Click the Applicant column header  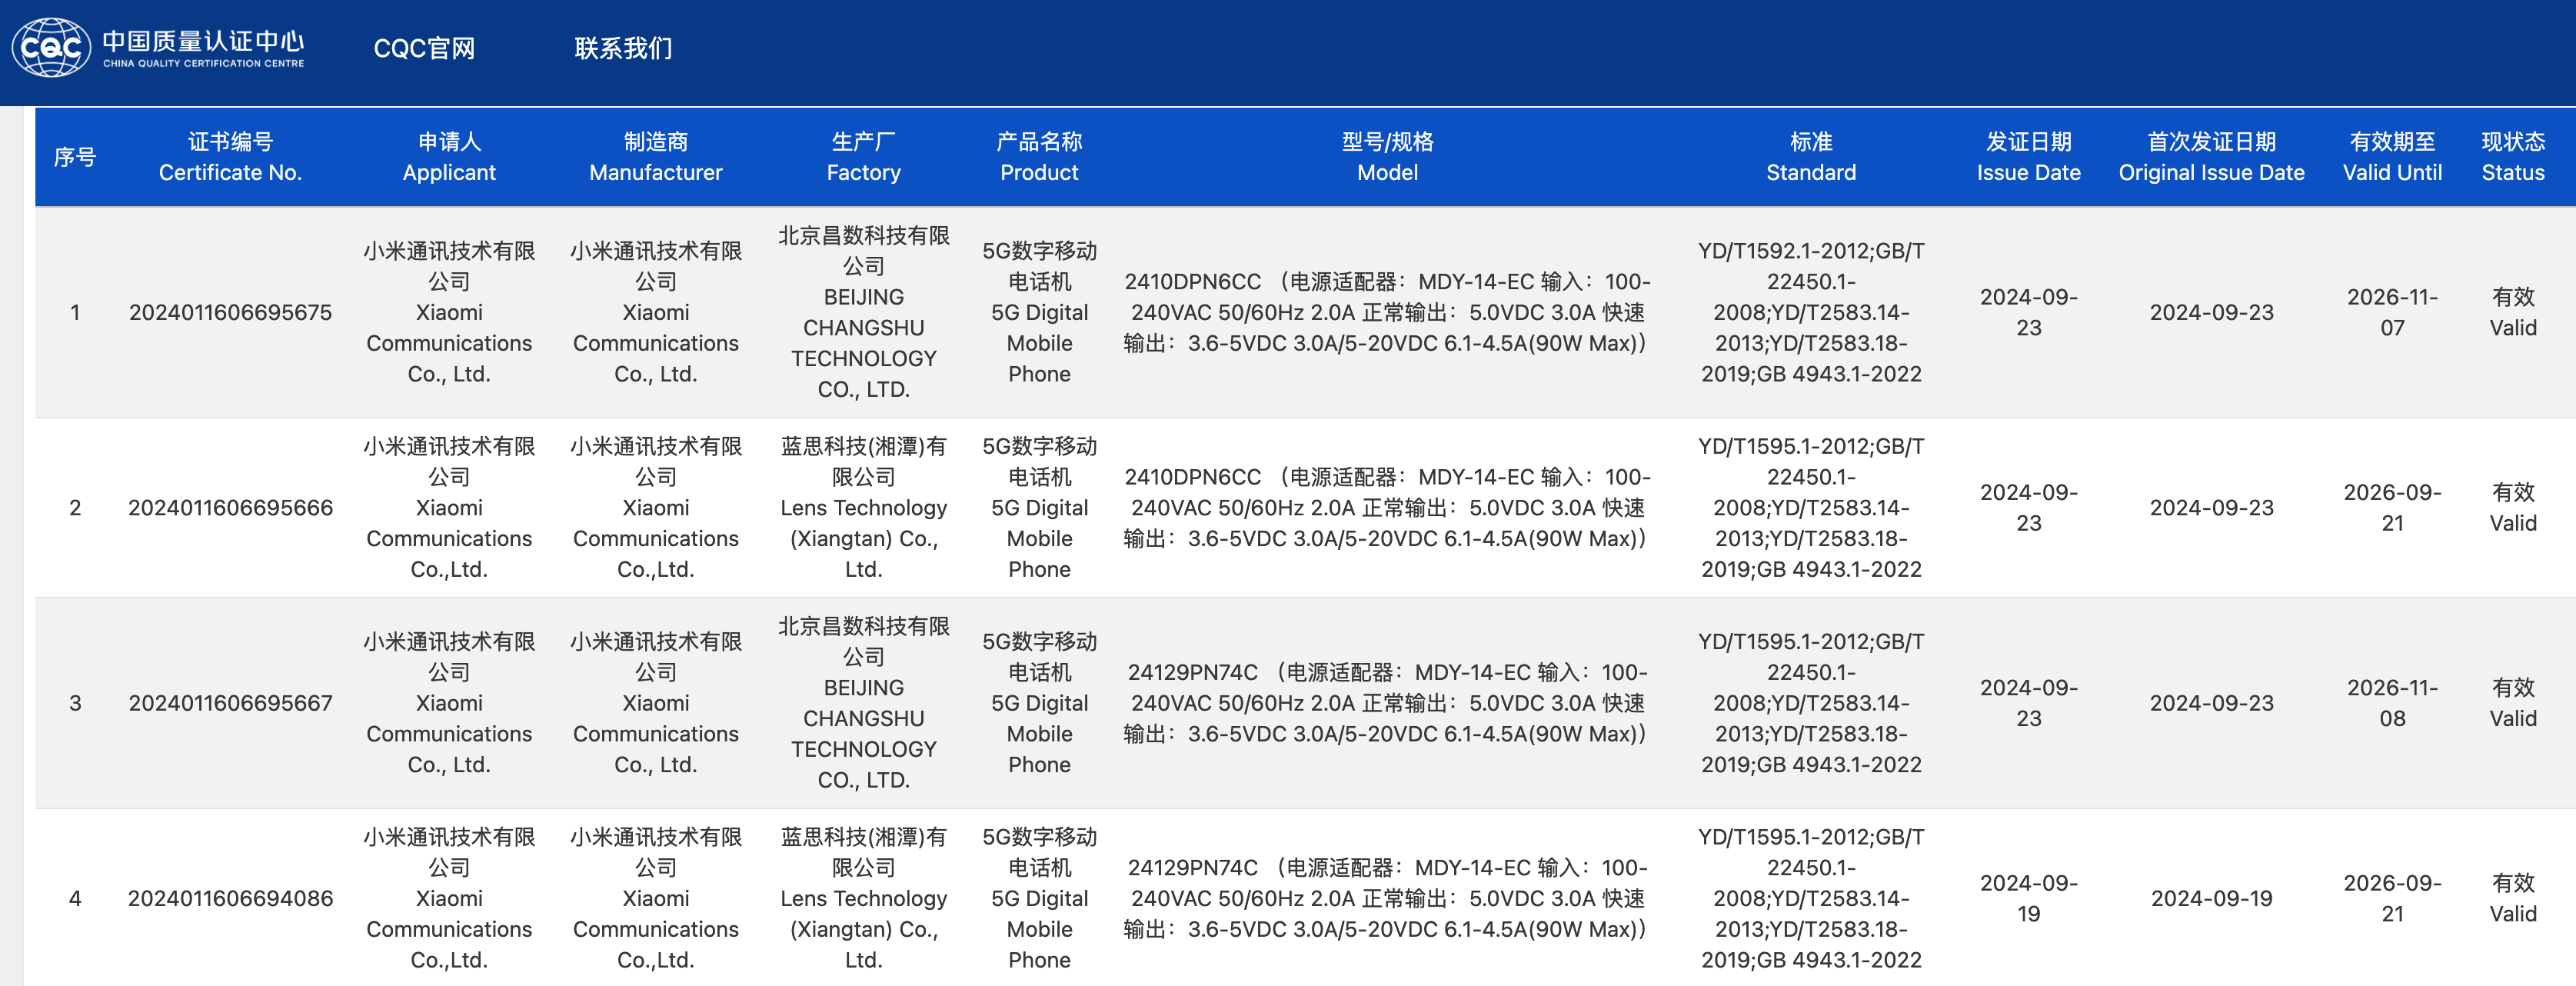coord(449,157)
